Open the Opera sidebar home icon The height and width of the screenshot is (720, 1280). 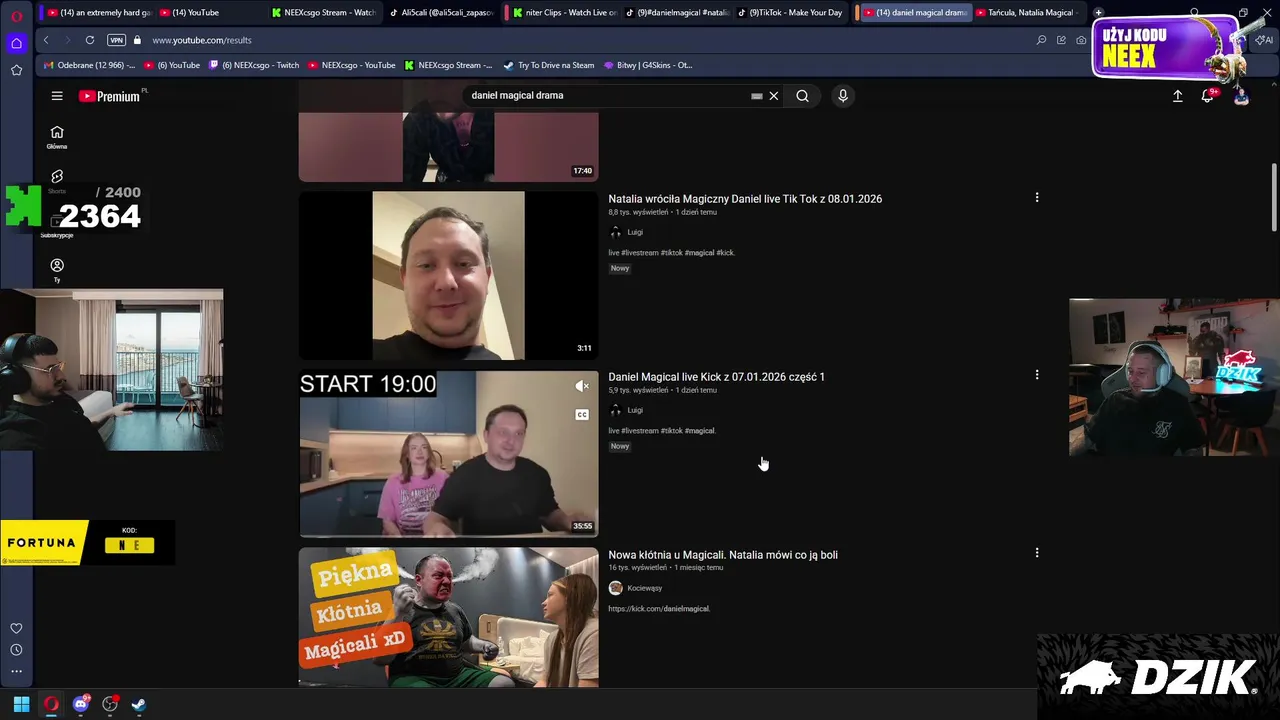coord(16,43)
